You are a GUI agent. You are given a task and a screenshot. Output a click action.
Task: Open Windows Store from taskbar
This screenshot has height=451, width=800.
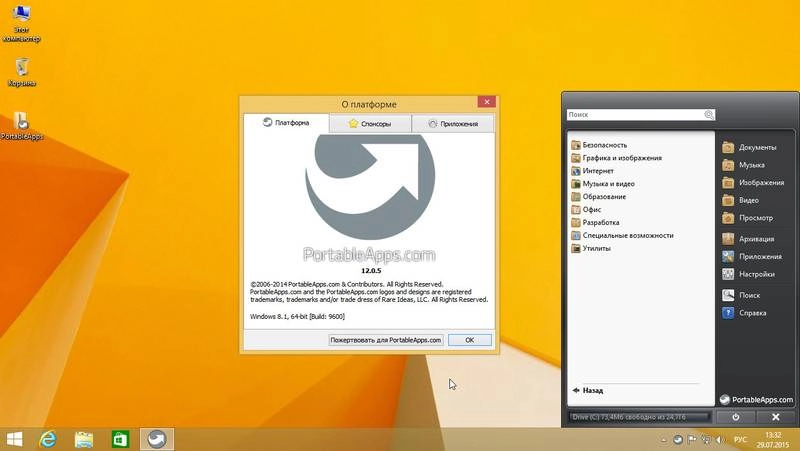120,439
